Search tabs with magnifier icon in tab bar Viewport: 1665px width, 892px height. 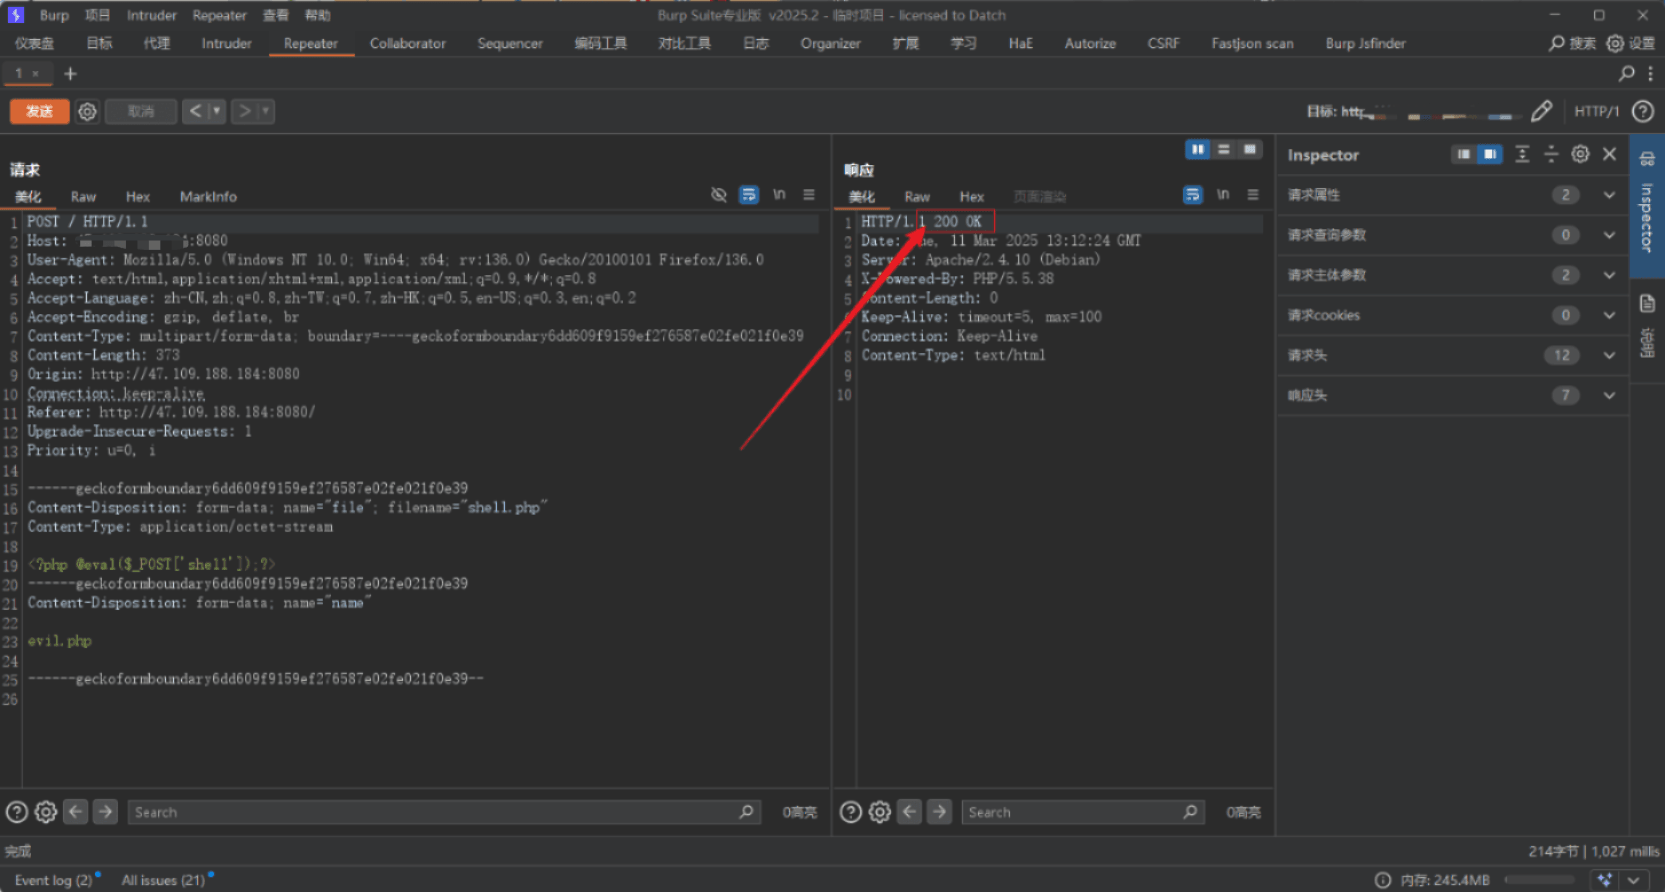tap(1626, 74)
